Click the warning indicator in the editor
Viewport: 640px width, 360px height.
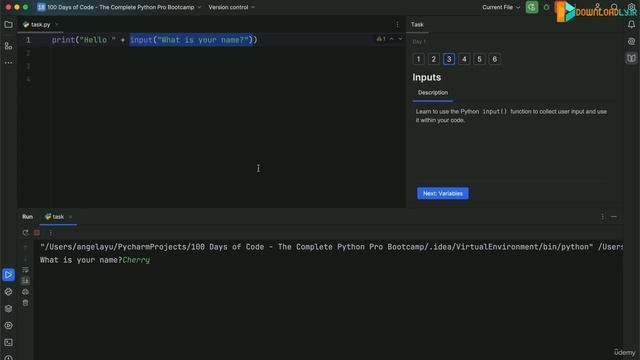coord(380,39)
